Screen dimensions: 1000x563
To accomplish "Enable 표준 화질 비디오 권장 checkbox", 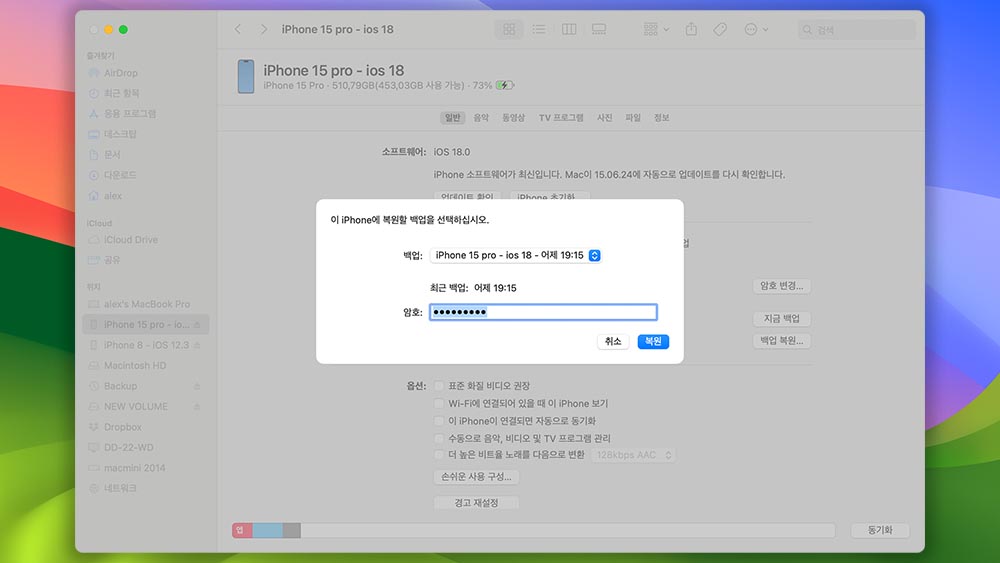I will pos(439,386).
